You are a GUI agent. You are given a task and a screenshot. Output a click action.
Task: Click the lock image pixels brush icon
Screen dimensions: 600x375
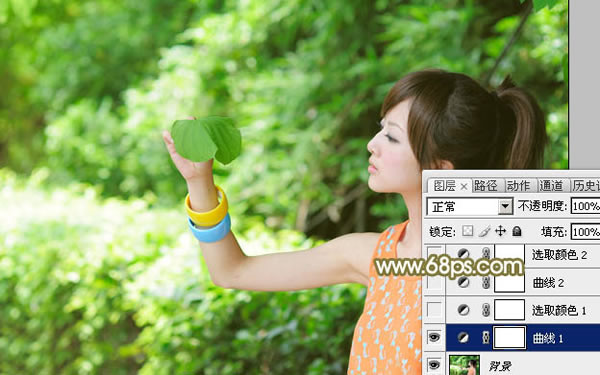[484, 231]
